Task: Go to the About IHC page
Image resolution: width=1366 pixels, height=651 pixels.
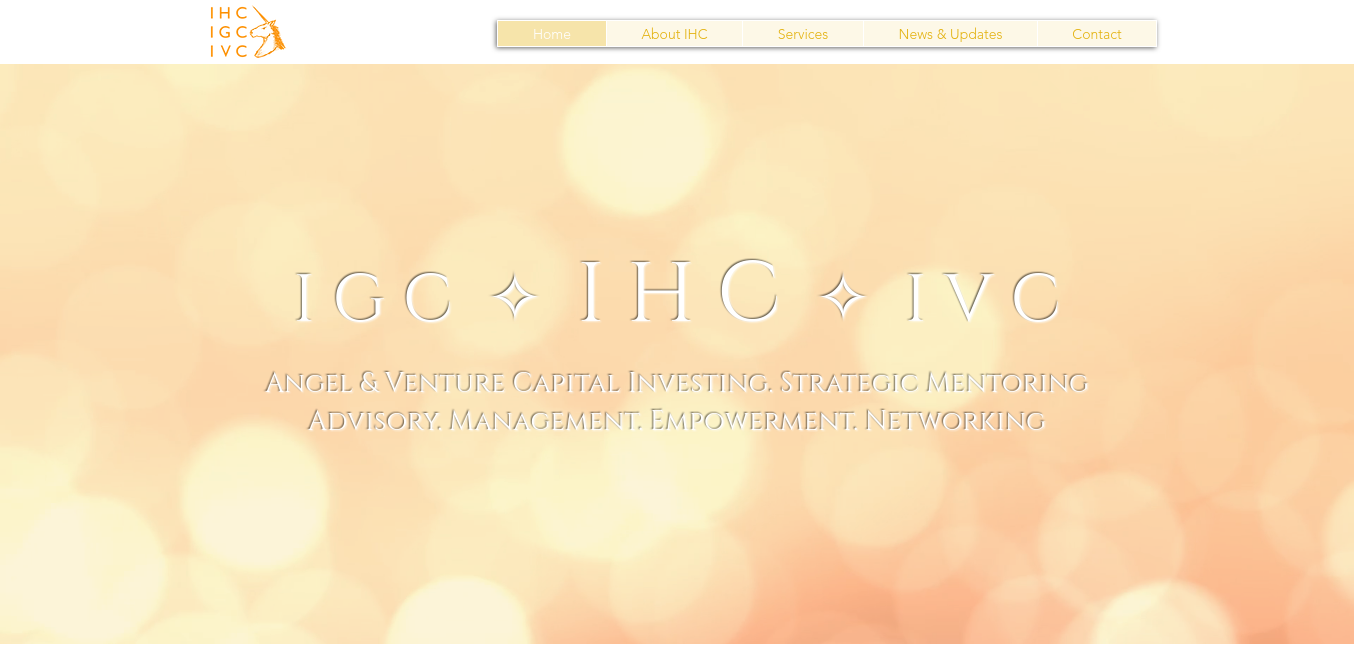Action: click(674, 34)
